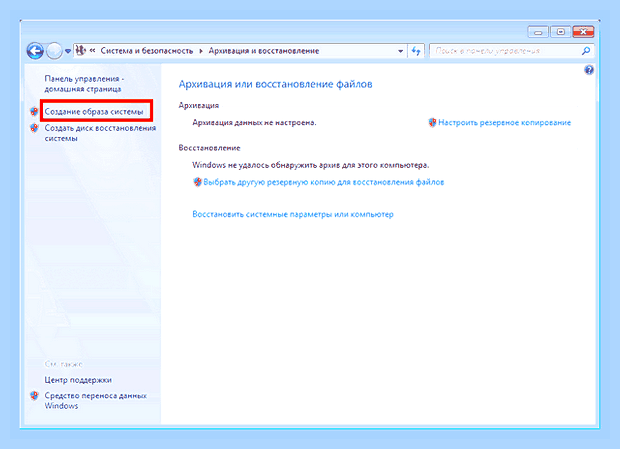Image resolution: width=620 pixels, height=449 pixels.
Task: Click heading 'Архивация или восстановление файлов'
Action: 276,84
